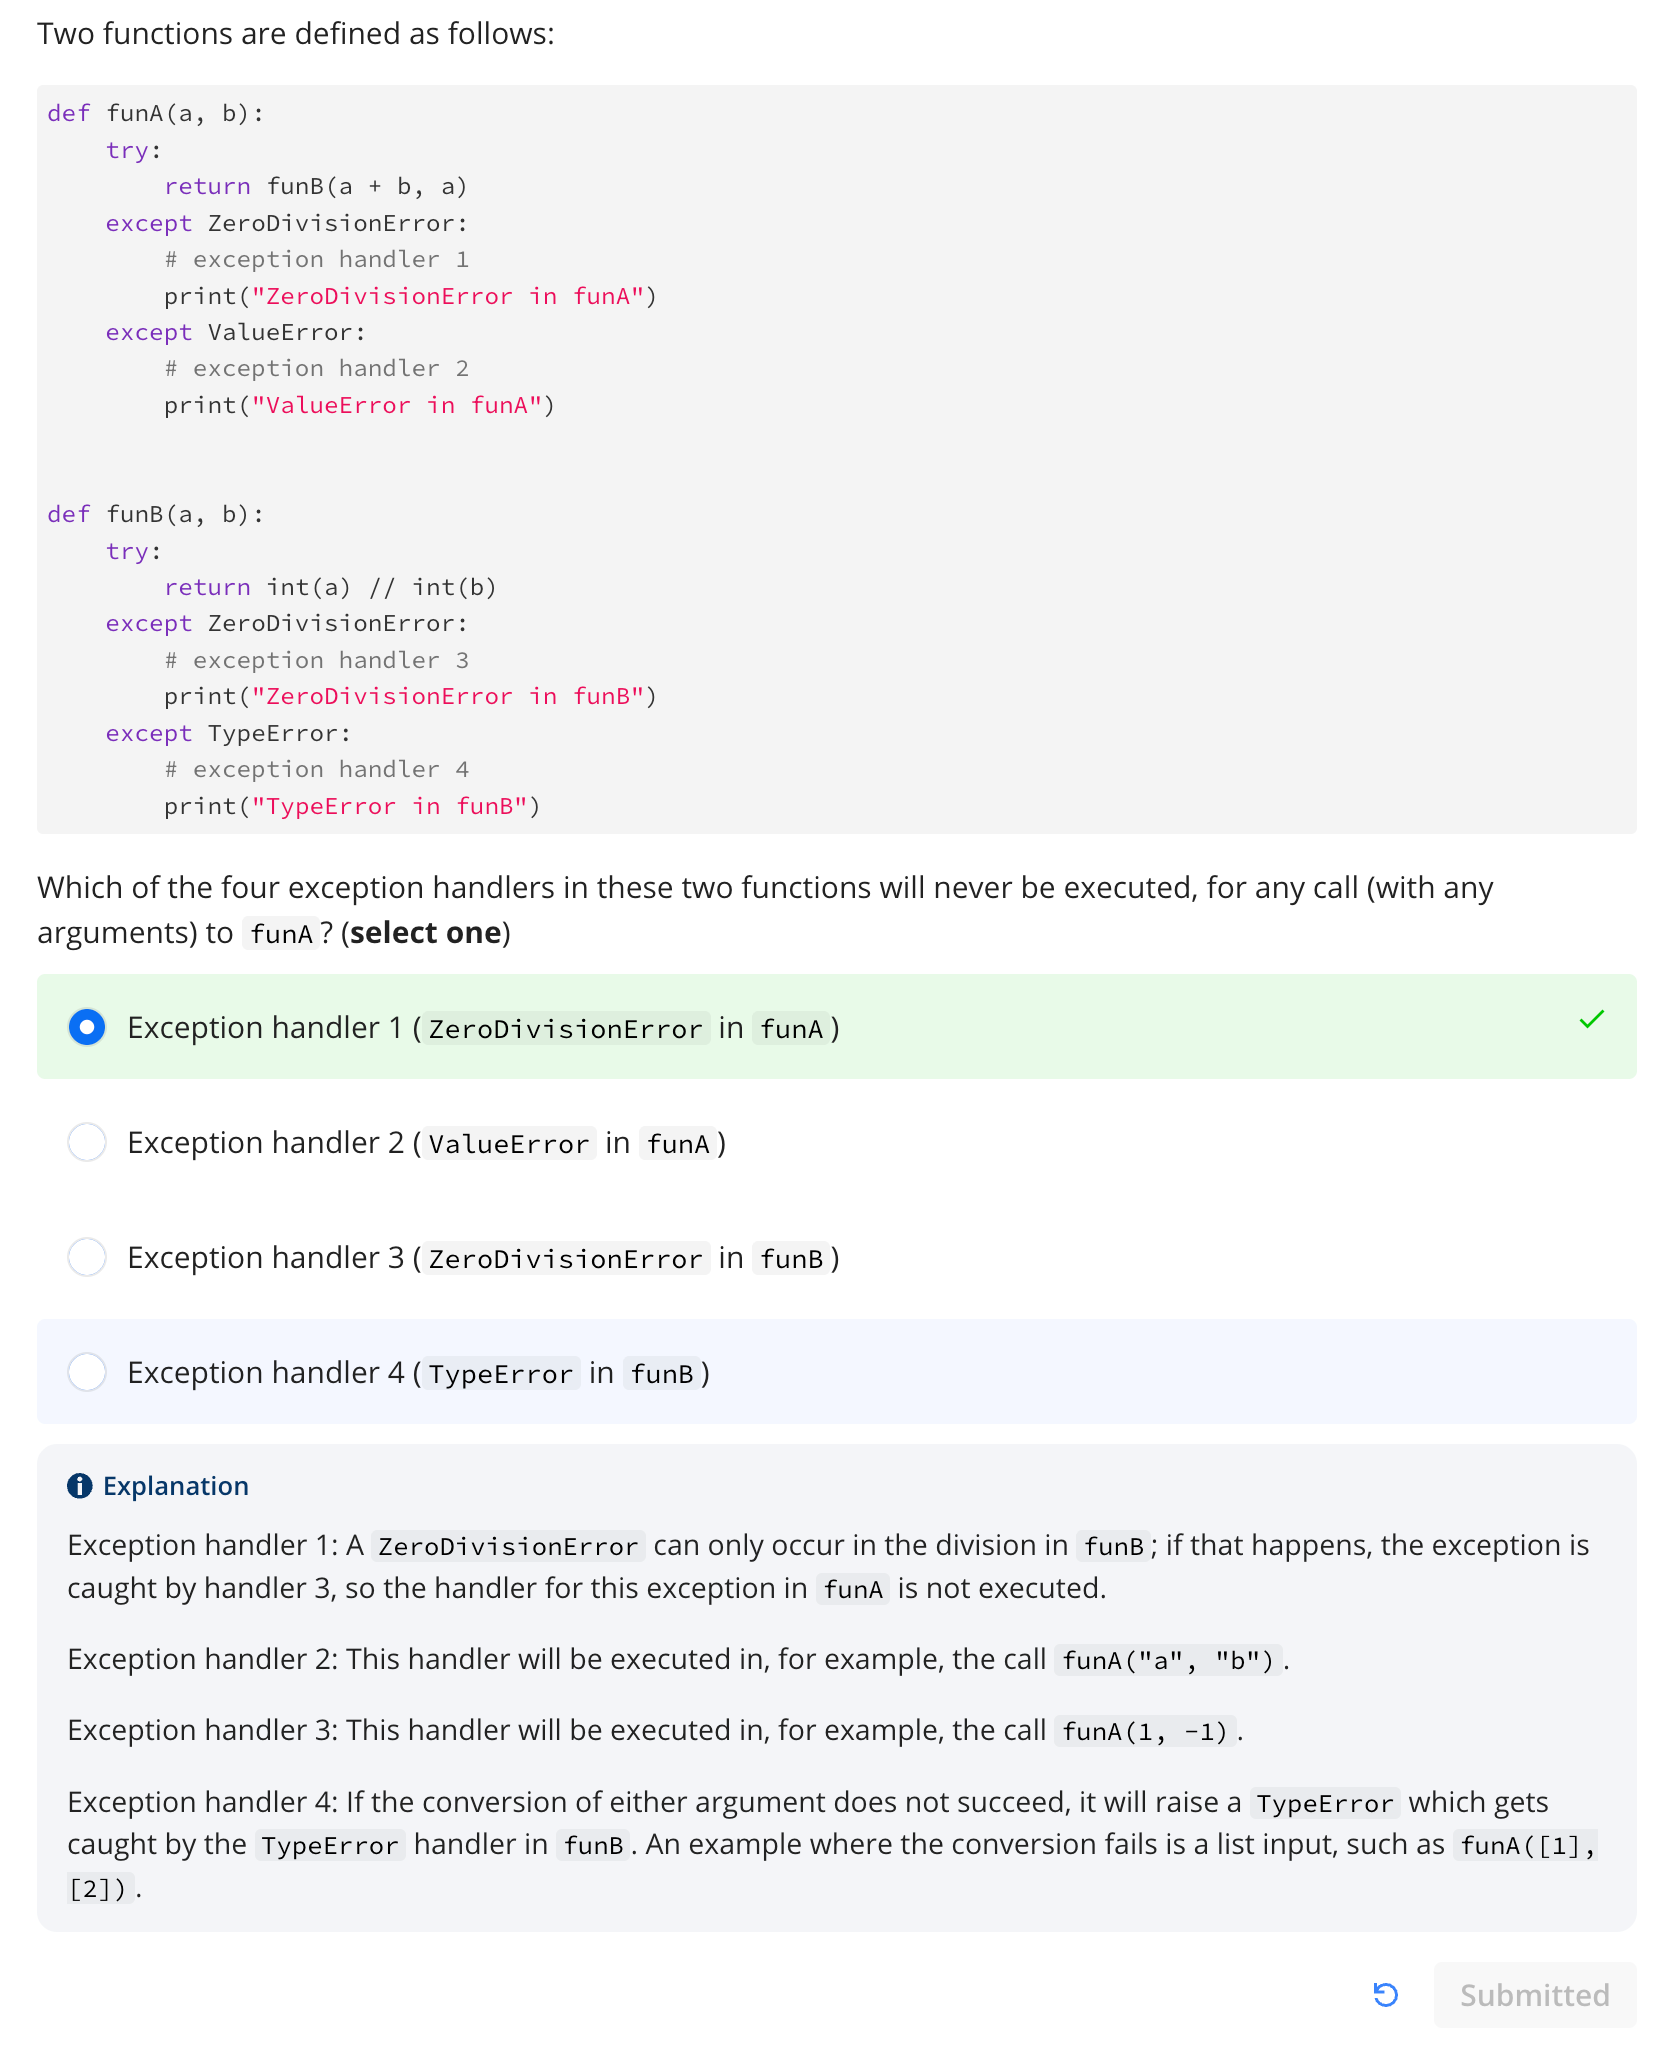Screen dimensions: 1666x2046
Task: Select Exception handler 1 radio button
Action: click(x=87, y=1027)
